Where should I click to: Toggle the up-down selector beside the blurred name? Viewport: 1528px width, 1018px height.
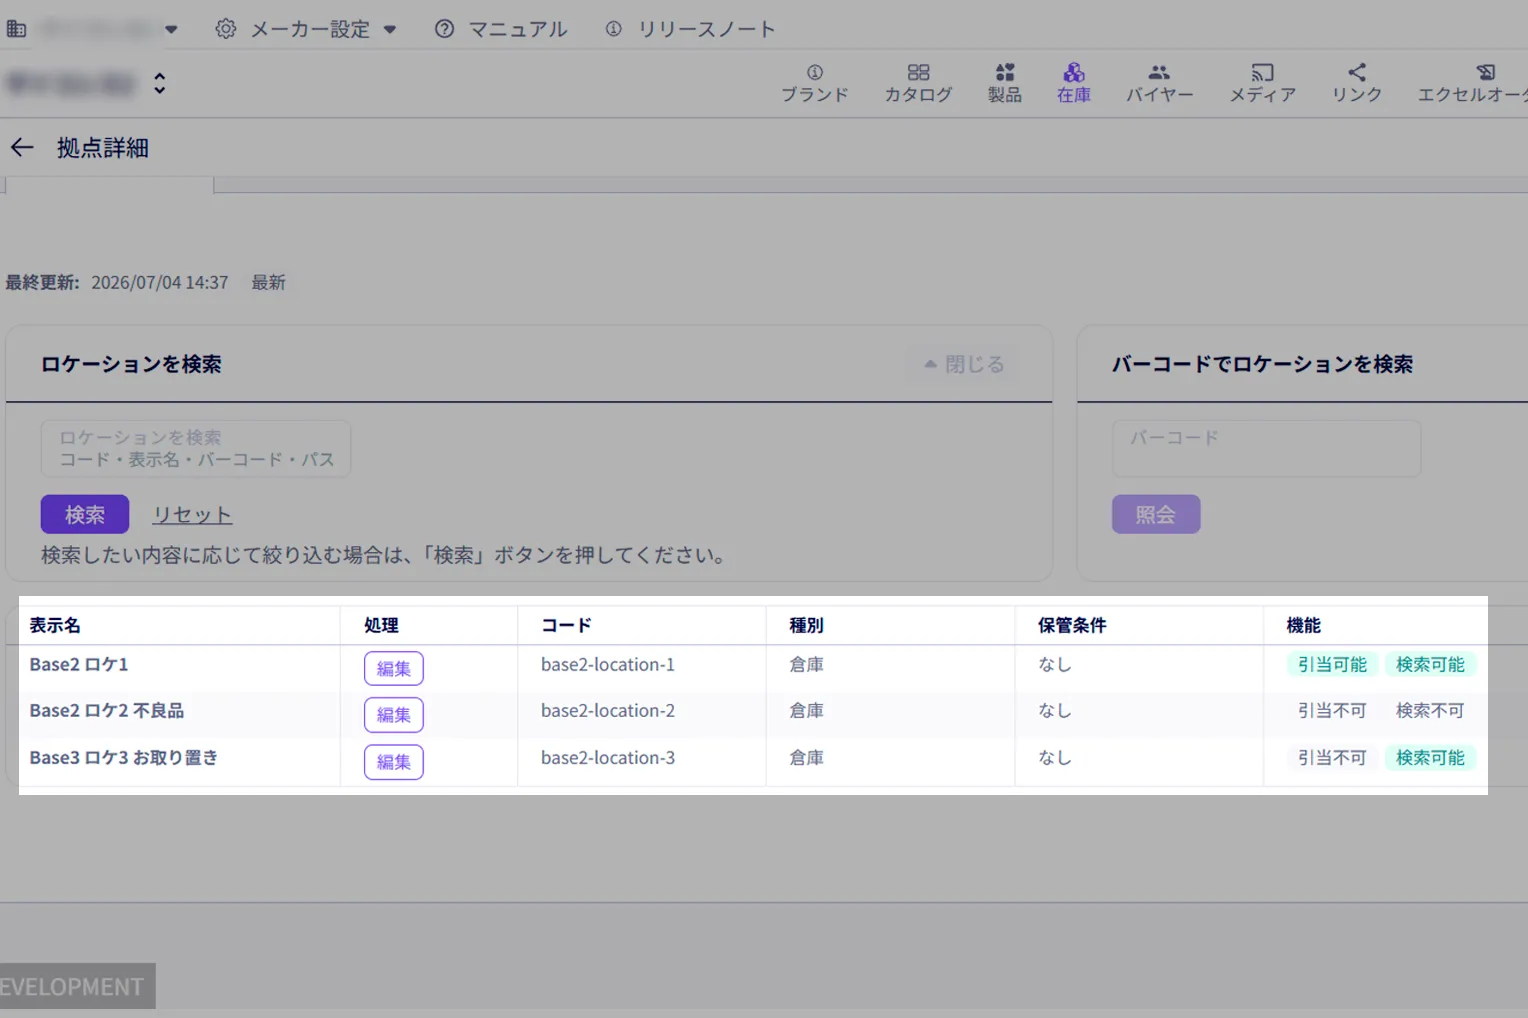(x=159, y=83)
